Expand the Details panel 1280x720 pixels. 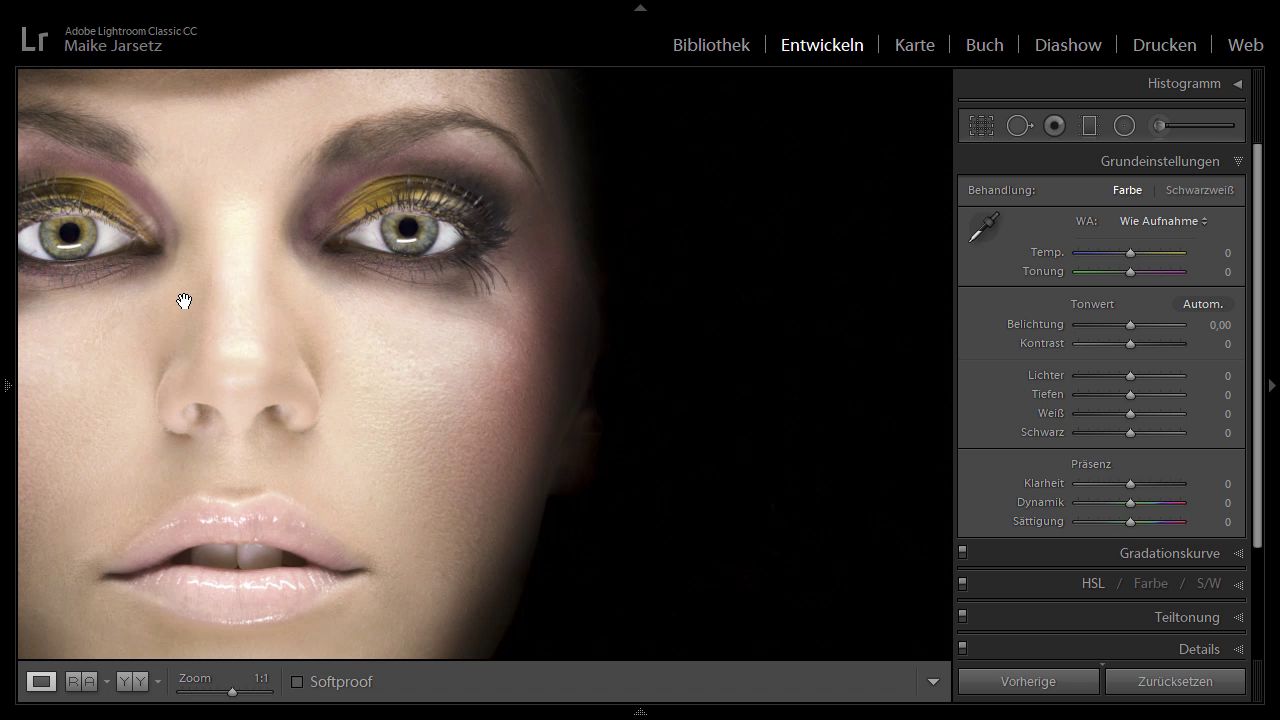1238,649
